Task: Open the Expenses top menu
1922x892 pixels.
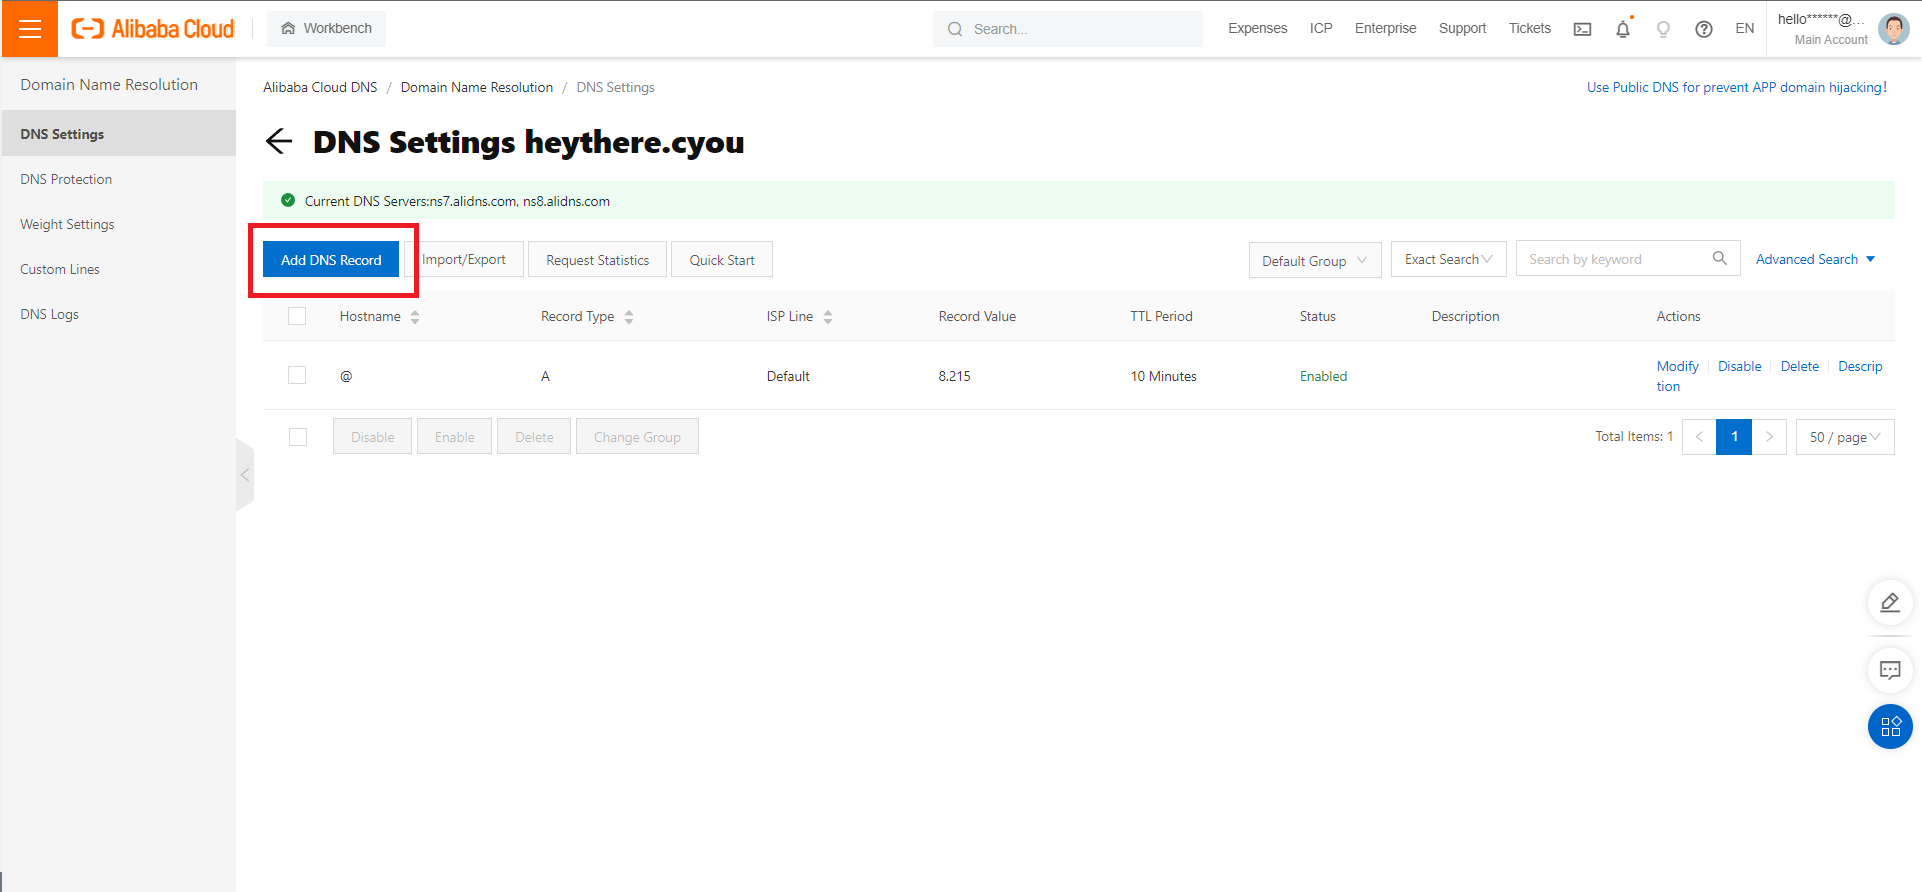Action: pos(1258,29)
